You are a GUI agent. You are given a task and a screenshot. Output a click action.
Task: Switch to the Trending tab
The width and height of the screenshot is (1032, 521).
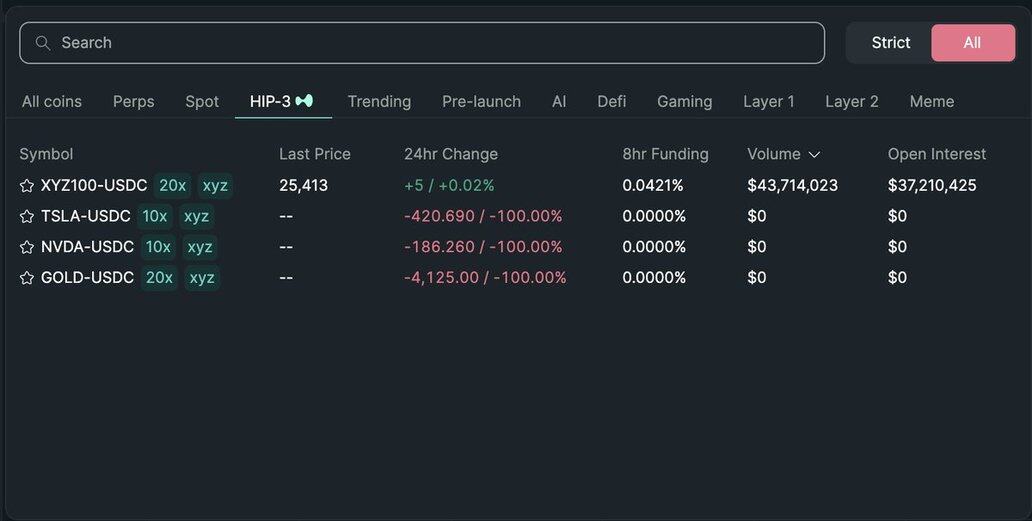tap(379, 101)
